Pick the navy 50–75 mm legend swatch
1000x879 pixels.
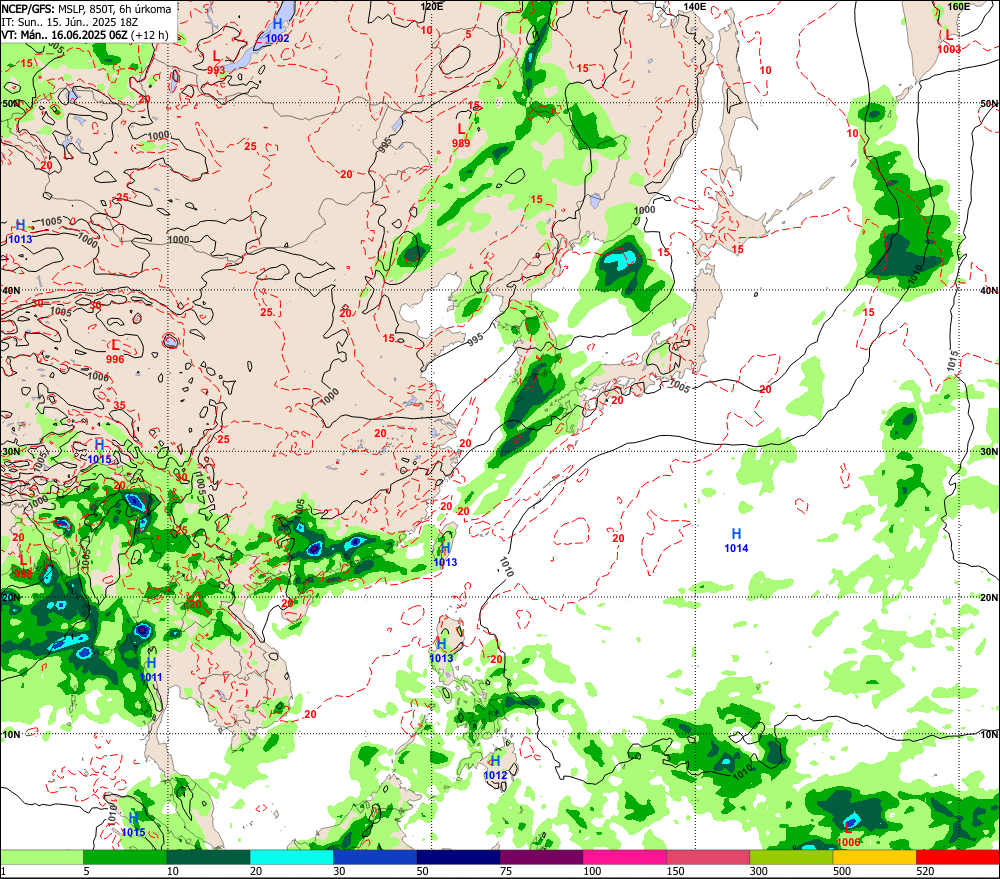(x=458, y=857)
